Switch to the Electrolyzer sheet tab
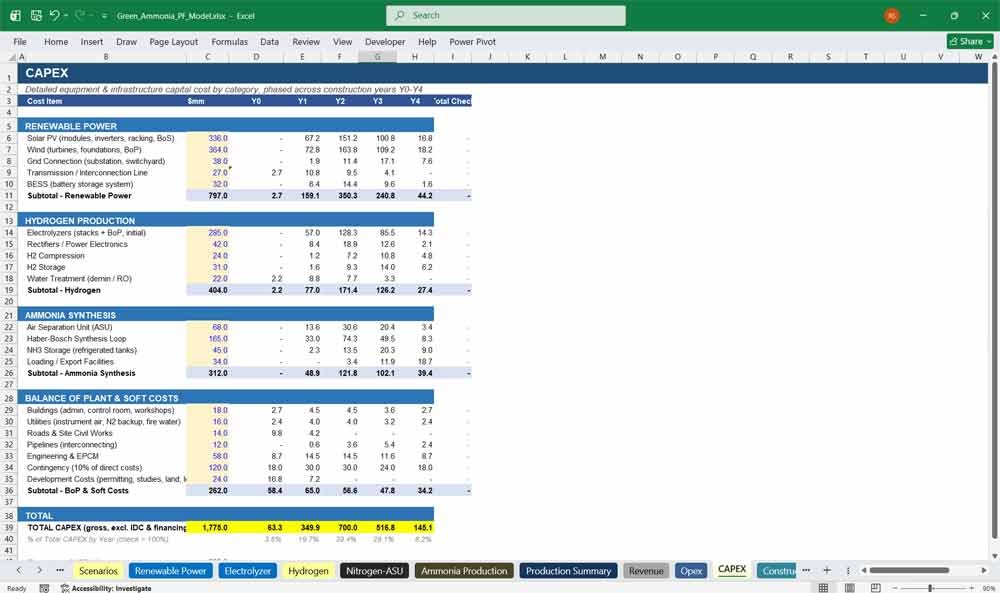 tap(247, 571)
